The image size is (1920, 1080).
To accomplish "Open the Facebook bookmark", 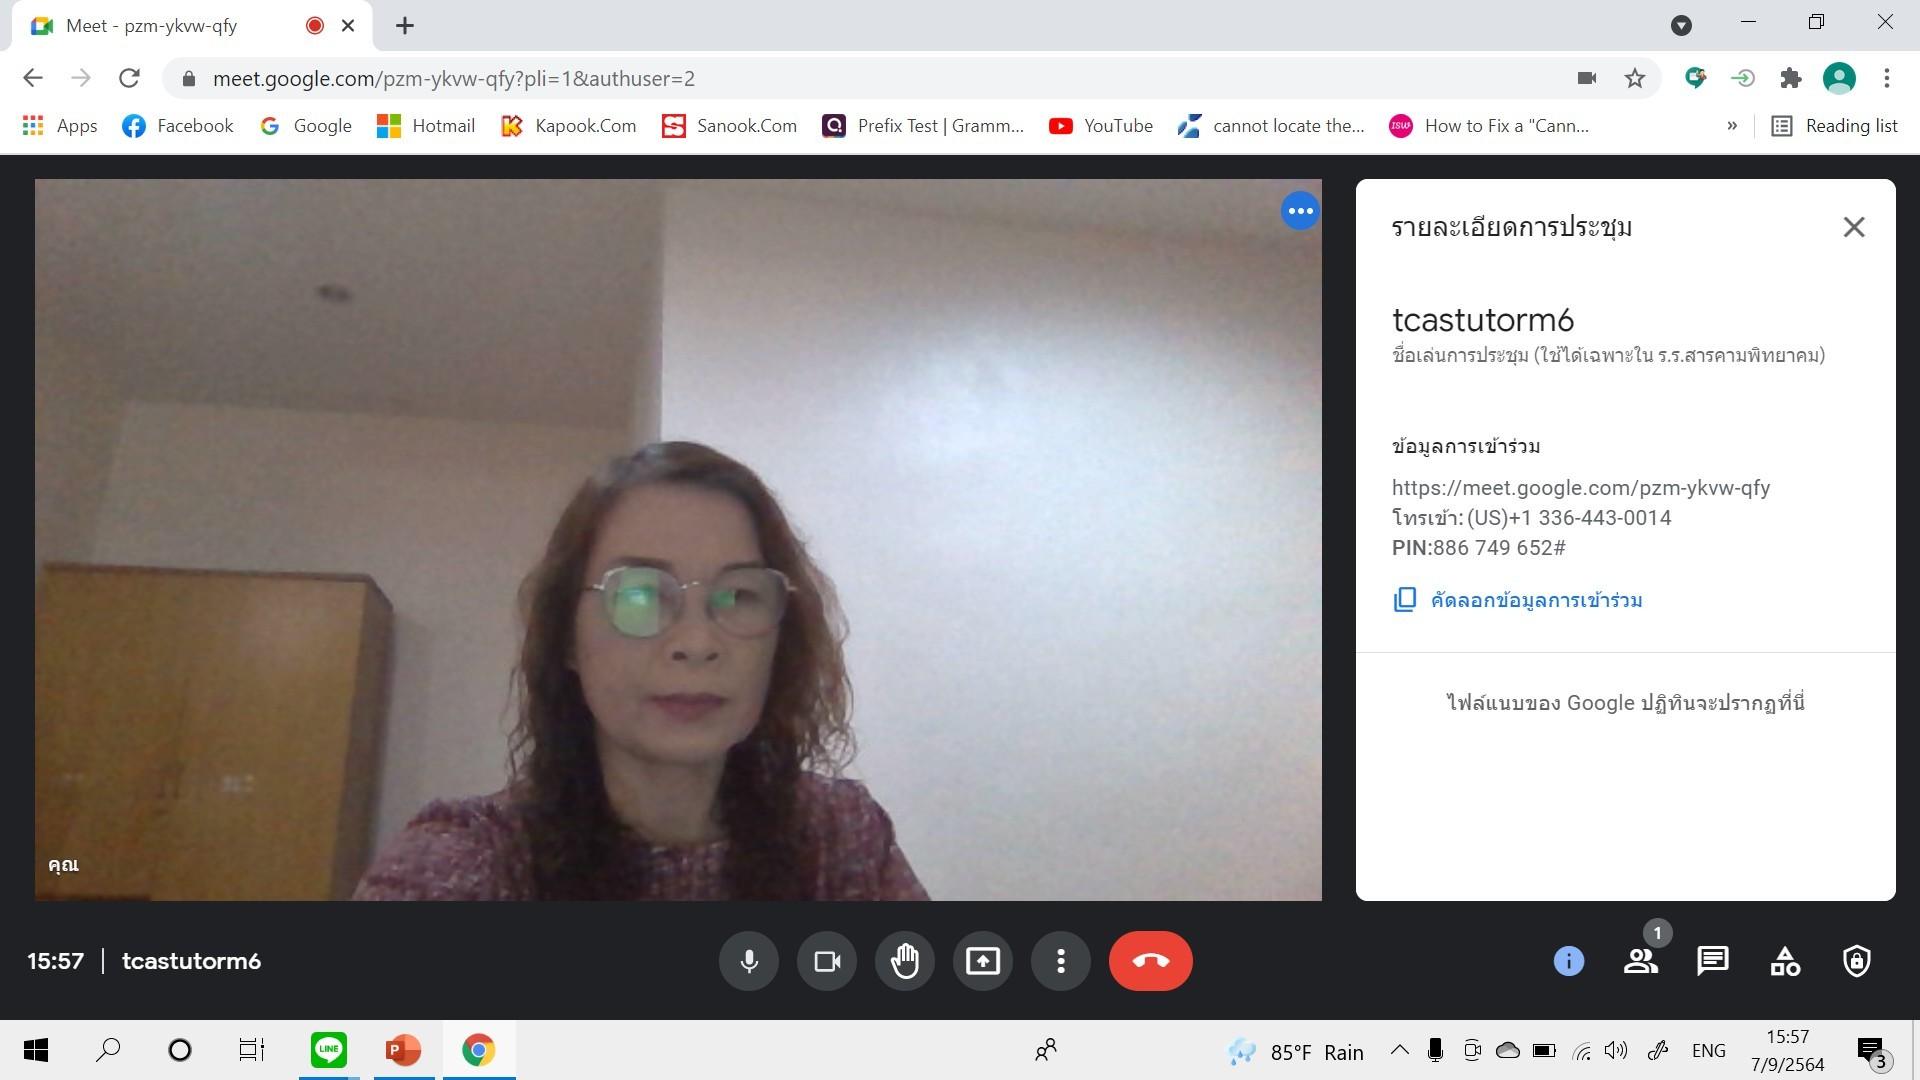I will (x=178, y=126).
